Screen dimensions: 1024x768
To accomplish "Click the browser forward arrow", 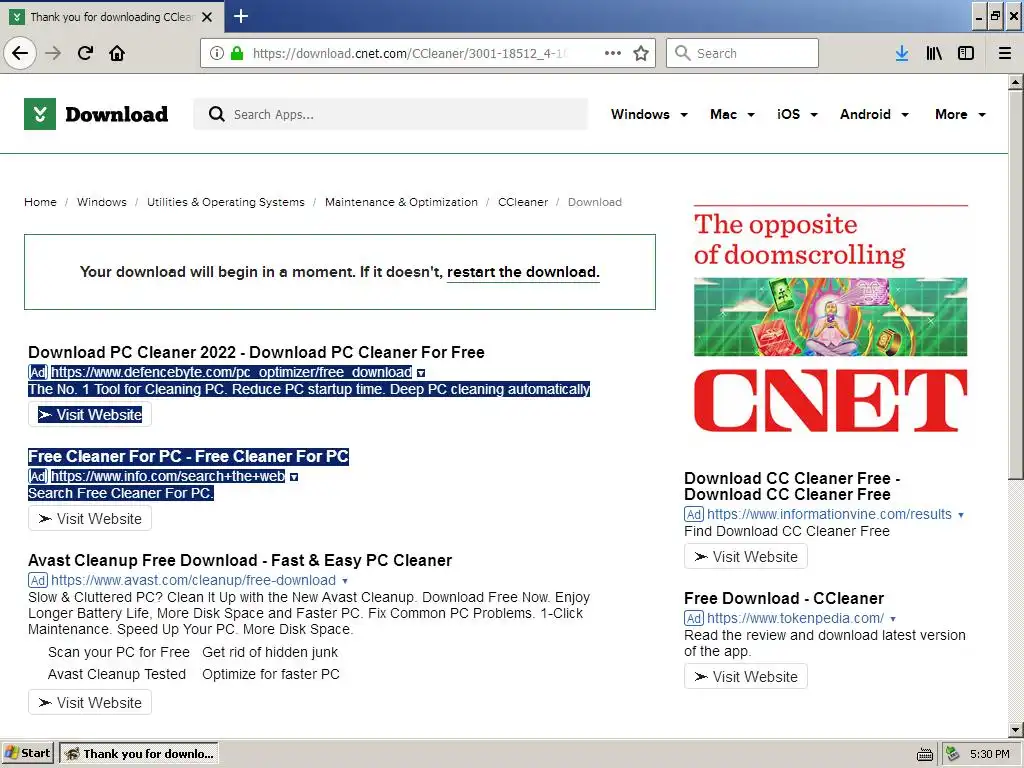I will [x=53, y=53].
